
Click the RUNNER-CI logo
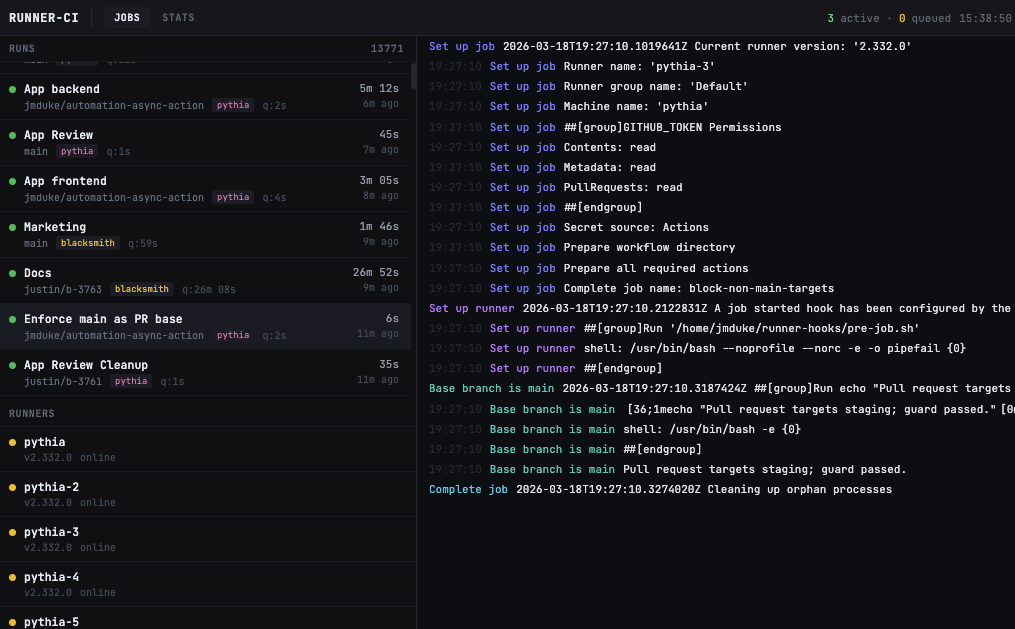coord(44,17)
